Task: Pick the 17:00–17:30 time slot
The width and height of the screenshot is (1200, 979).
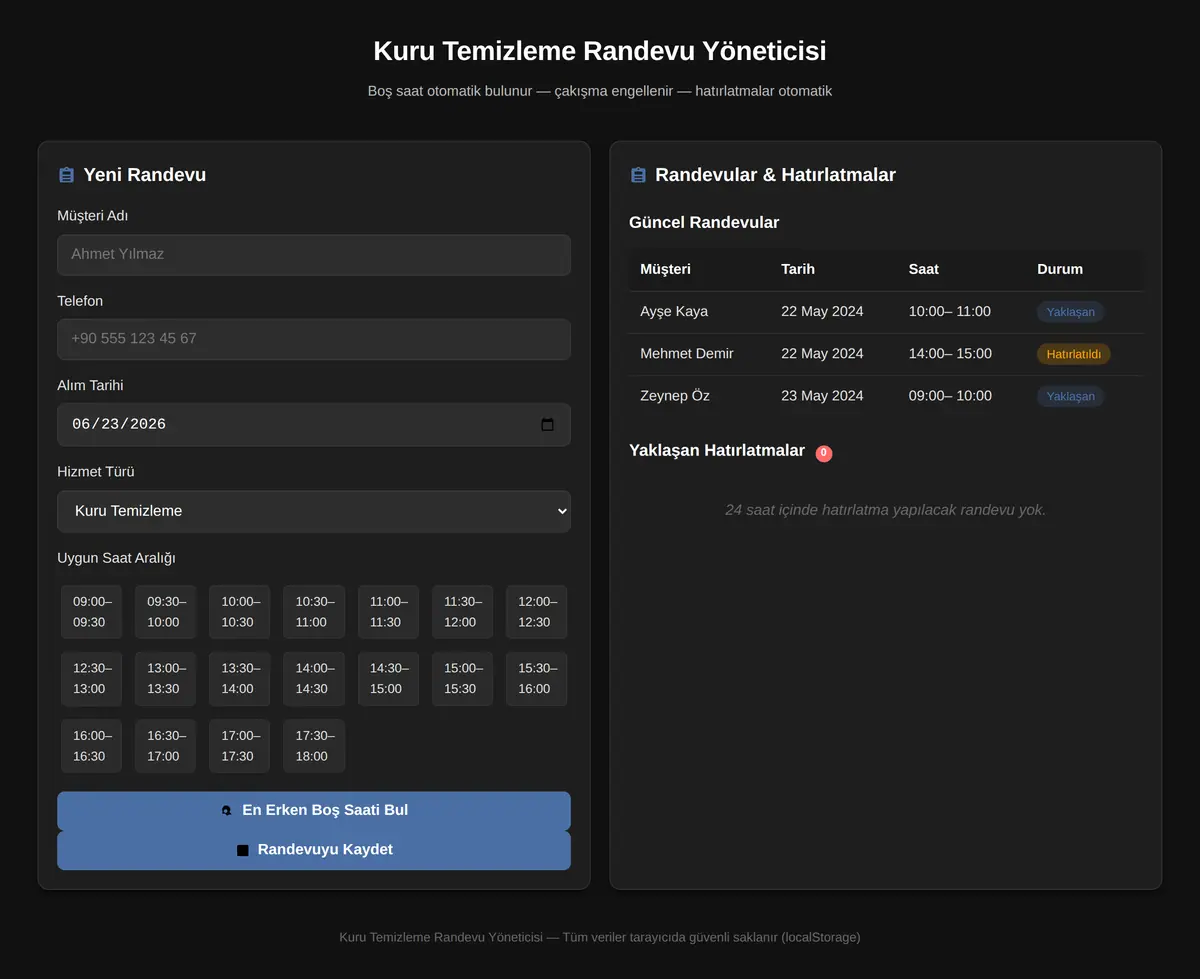Action: pos(240,746)
